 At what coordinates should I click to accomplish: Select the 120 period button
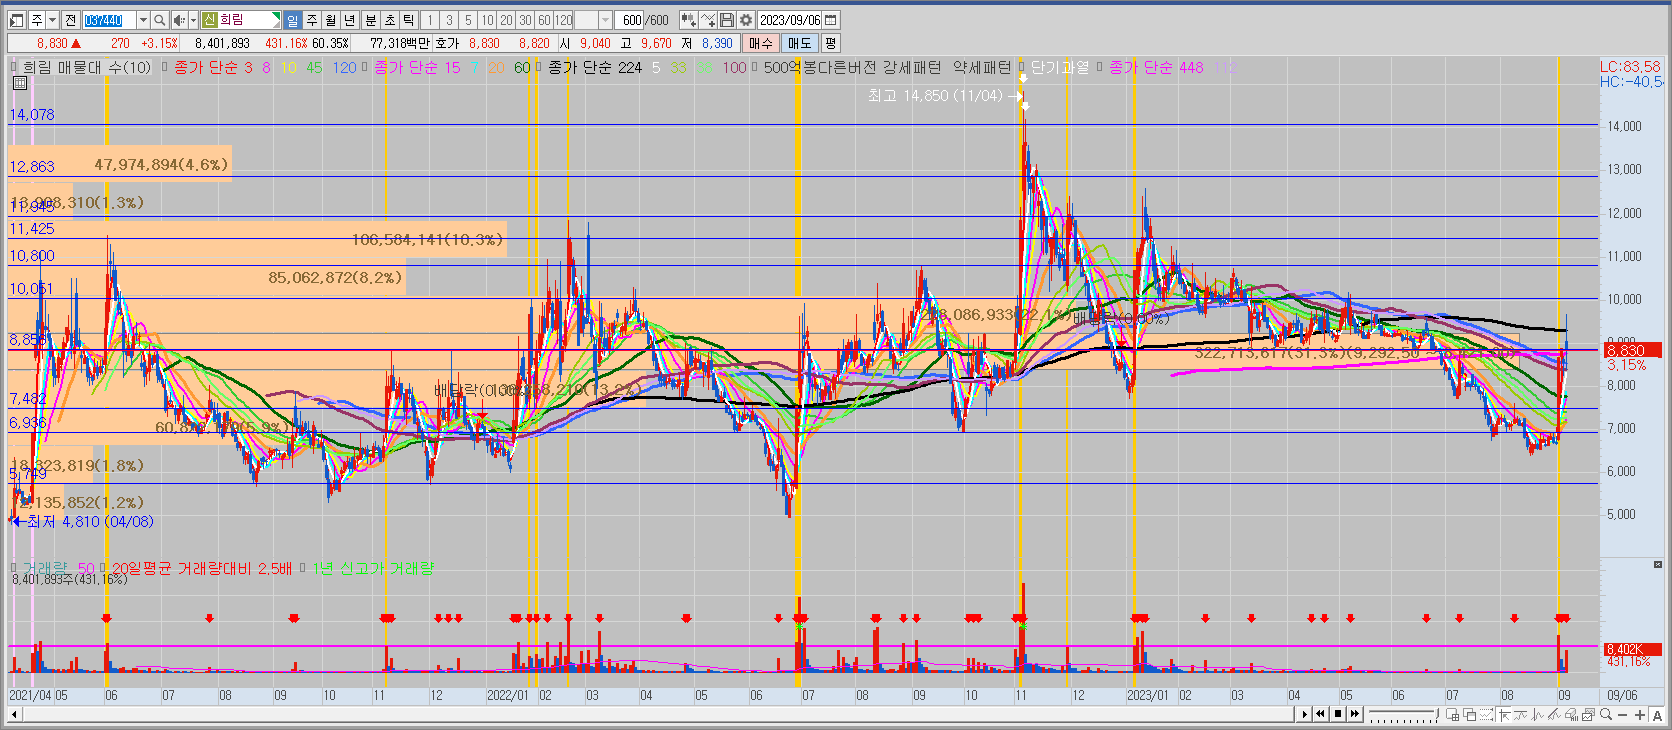564,20
